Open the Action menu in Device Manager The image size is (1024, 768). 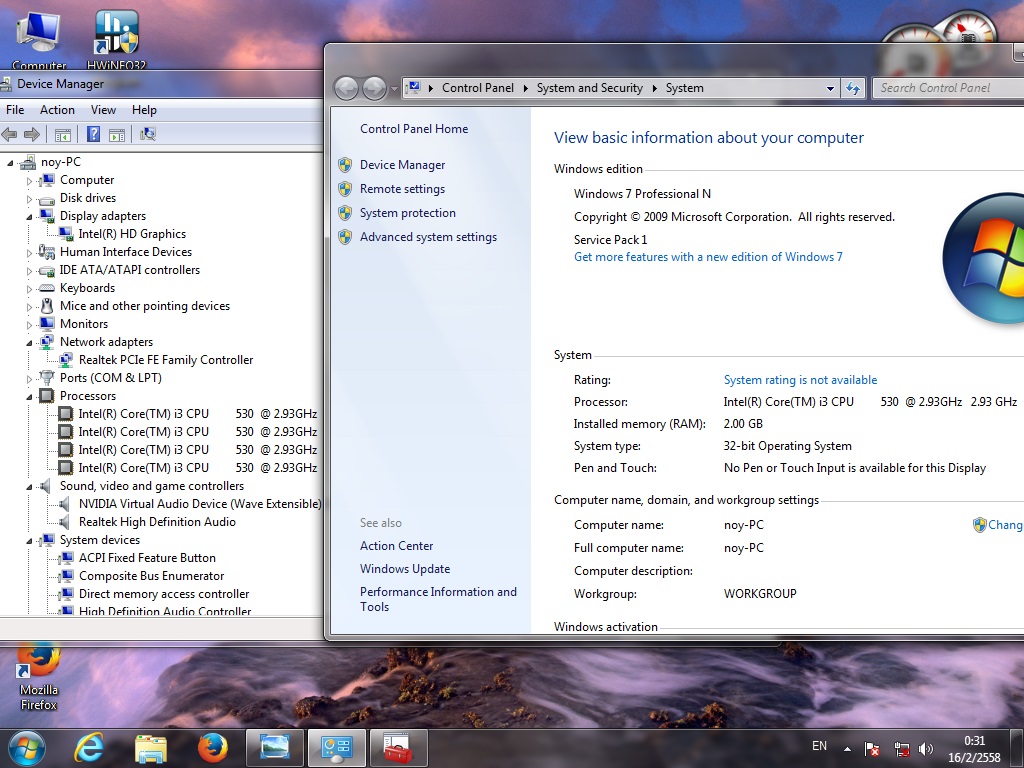(57, 110)
